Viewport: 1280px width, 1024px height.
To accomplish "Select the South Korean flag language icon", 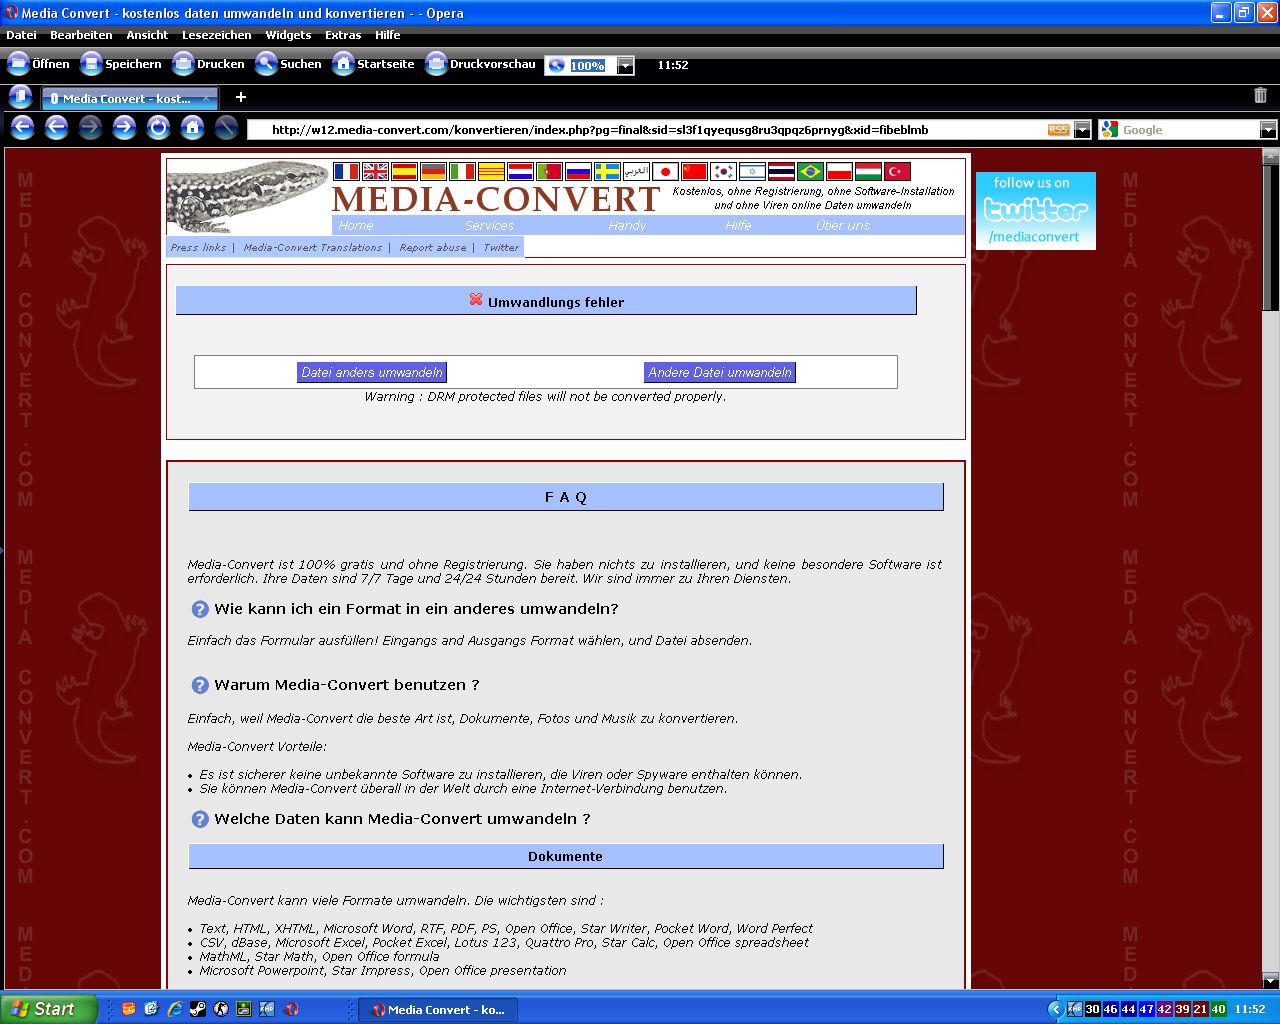I will point(723,172).
